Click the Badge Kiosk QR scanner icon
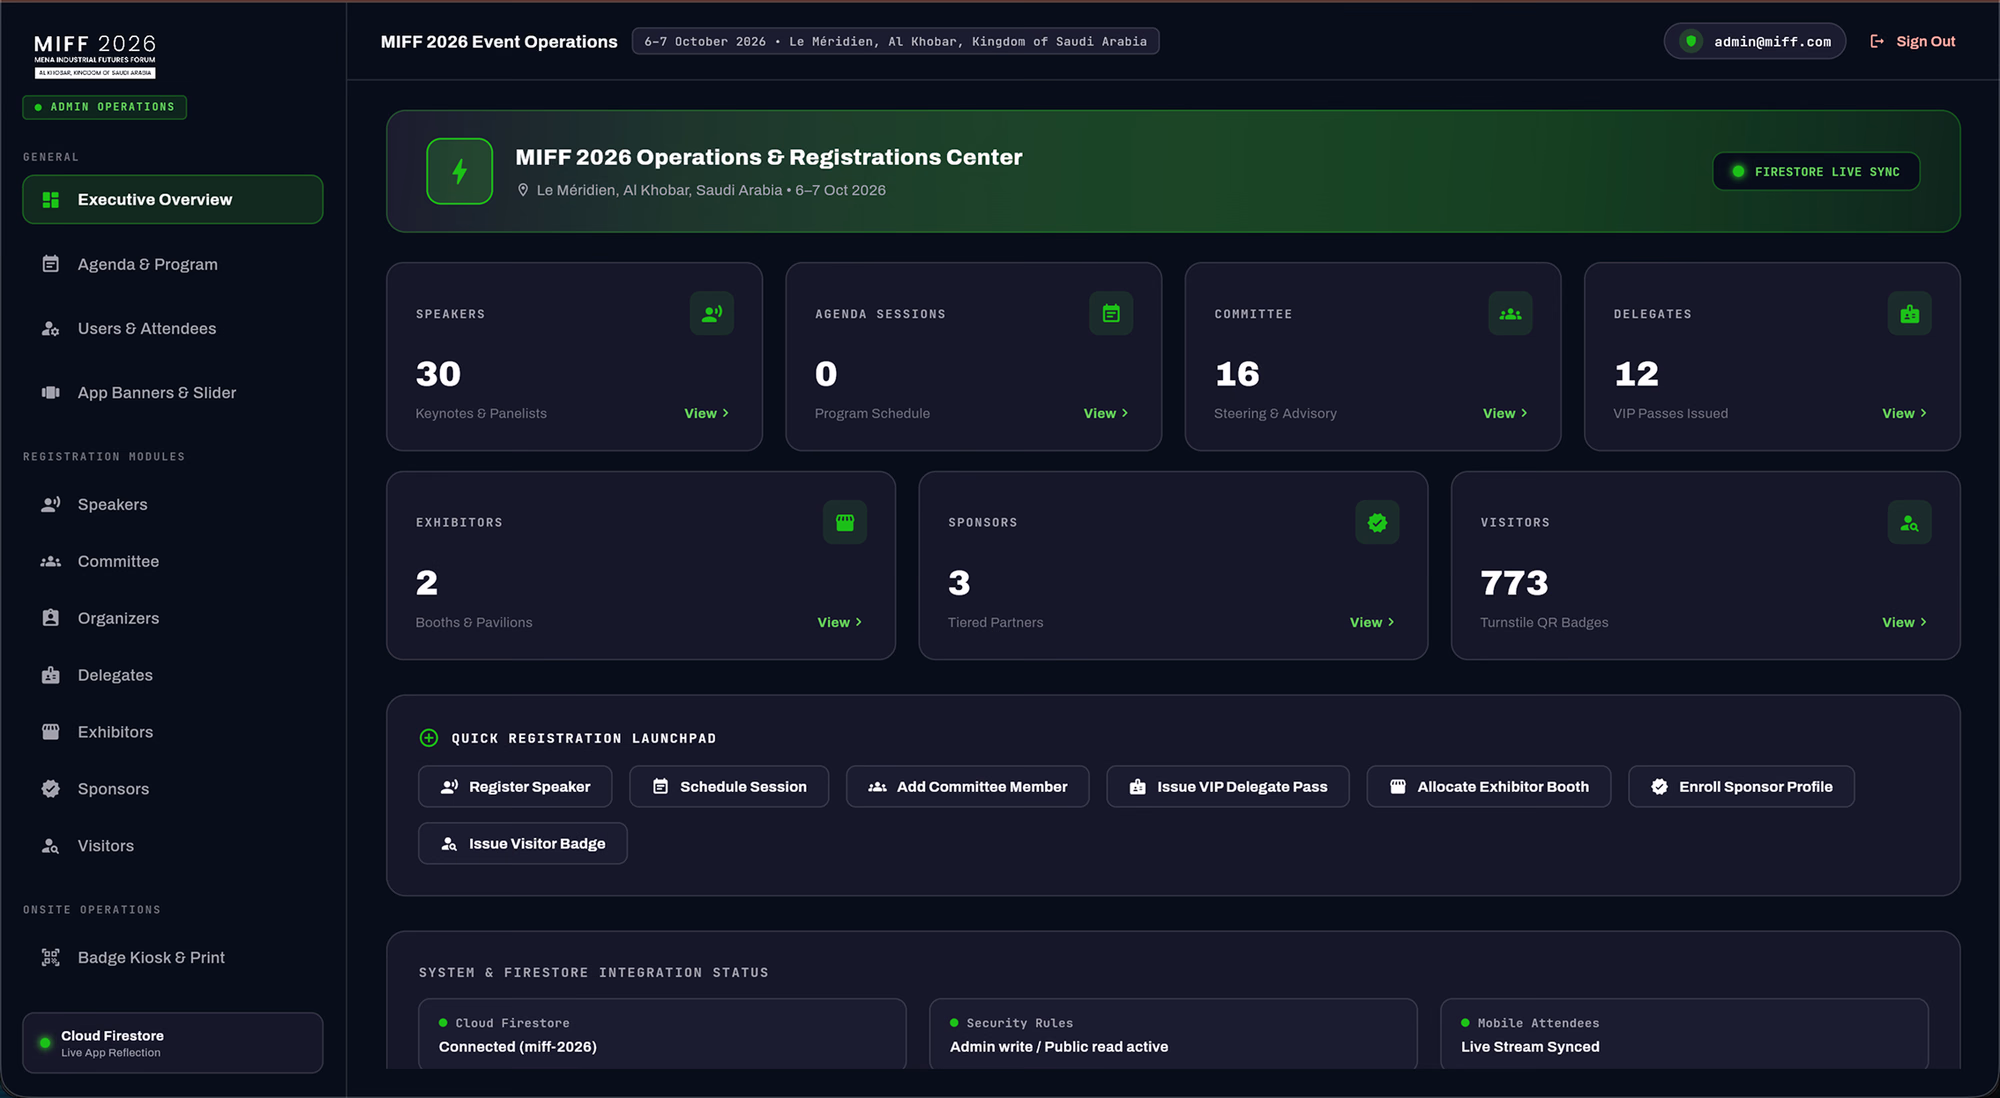Image resolution: width=2000 pixels, height=1098 pixels. 50,957
